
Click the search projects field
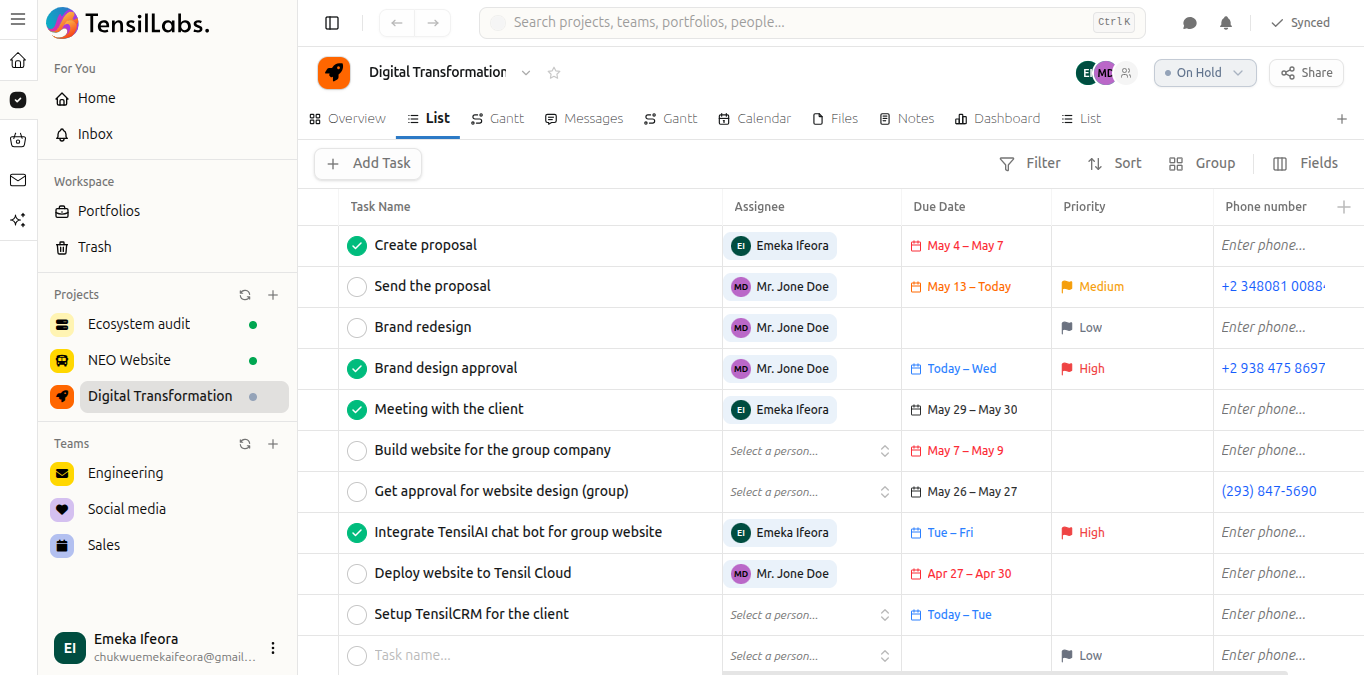point(812,22)
